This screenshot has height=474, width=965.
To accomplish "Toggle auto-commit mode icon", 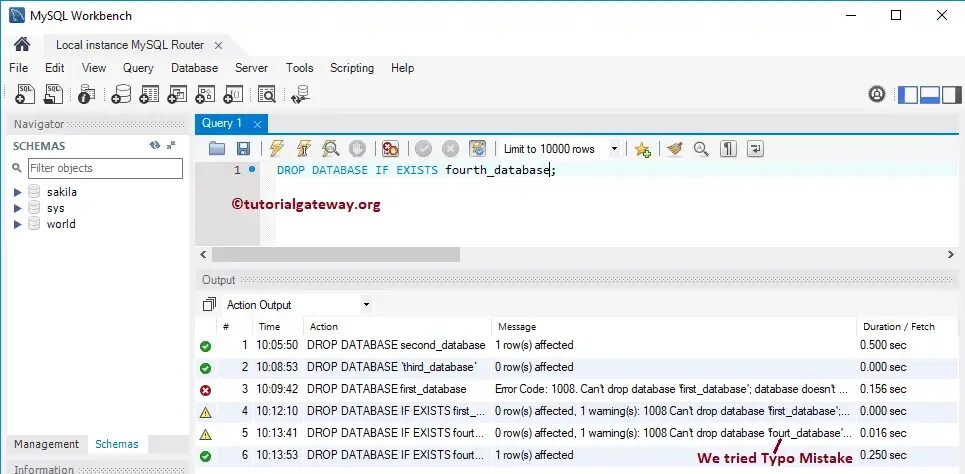I will 478,148.
